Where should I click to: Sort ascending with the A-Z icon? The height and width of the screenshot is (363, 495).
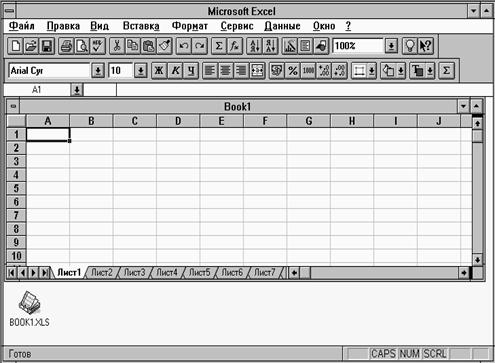[x=254, y=46]
